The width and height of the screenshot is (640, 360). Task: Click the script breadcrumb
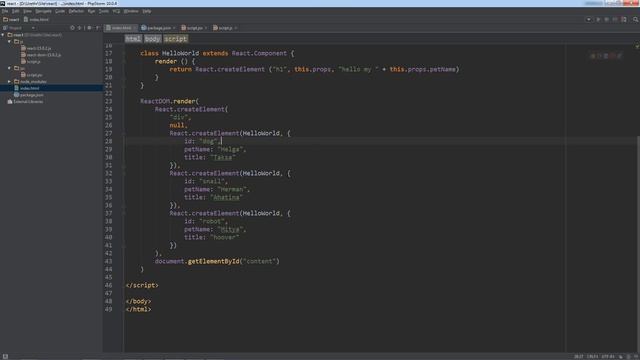(176, 39)
